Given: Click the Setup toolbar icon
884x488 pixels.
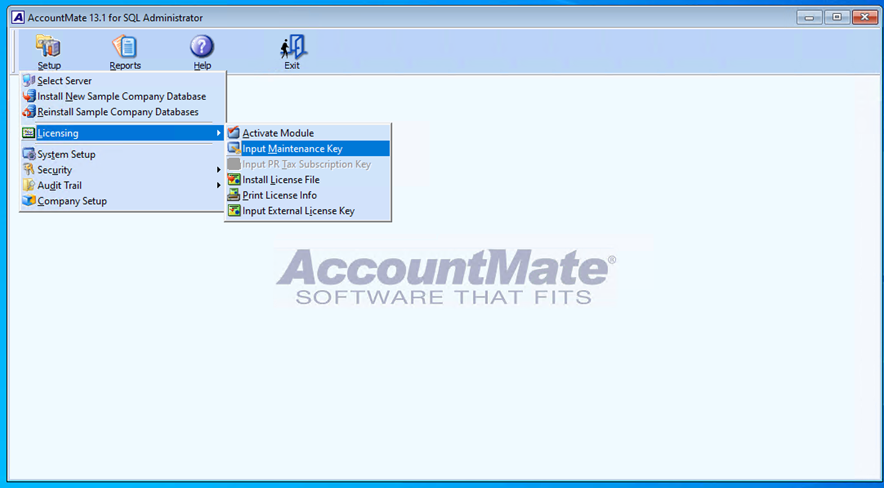Looking at the screenshot, I should tap(48, 47).
